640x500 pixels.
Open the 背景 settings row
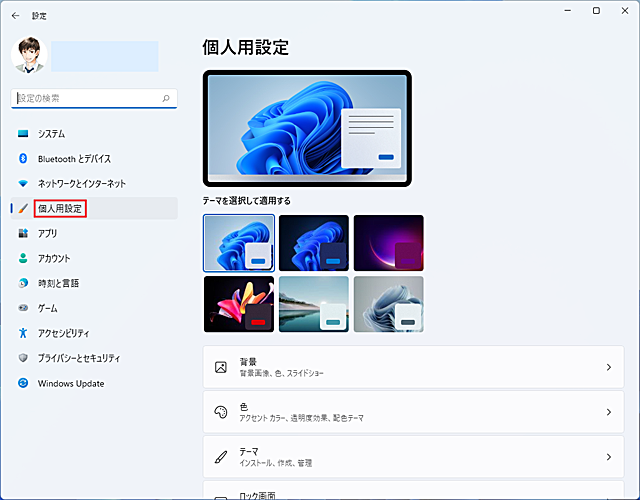point(413,367)
